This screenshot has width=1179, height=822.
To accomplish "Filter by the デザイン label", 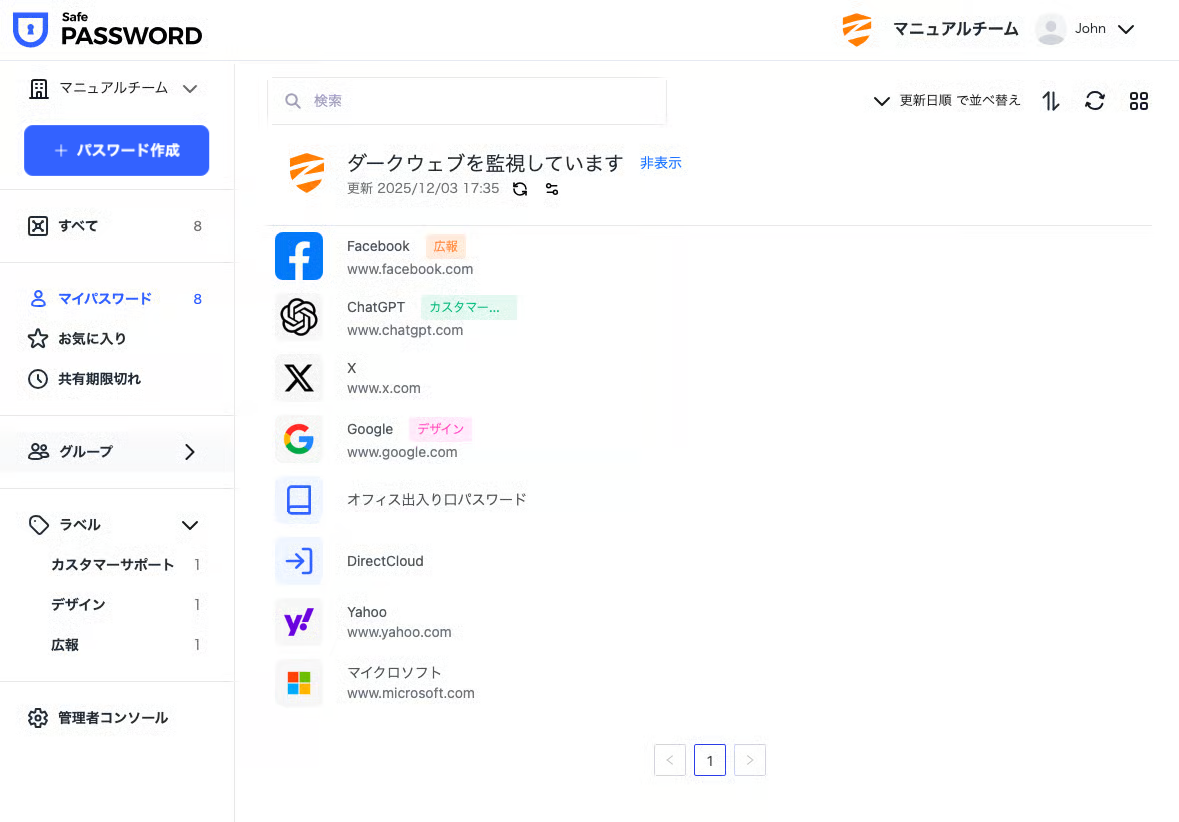I will 78,605.
